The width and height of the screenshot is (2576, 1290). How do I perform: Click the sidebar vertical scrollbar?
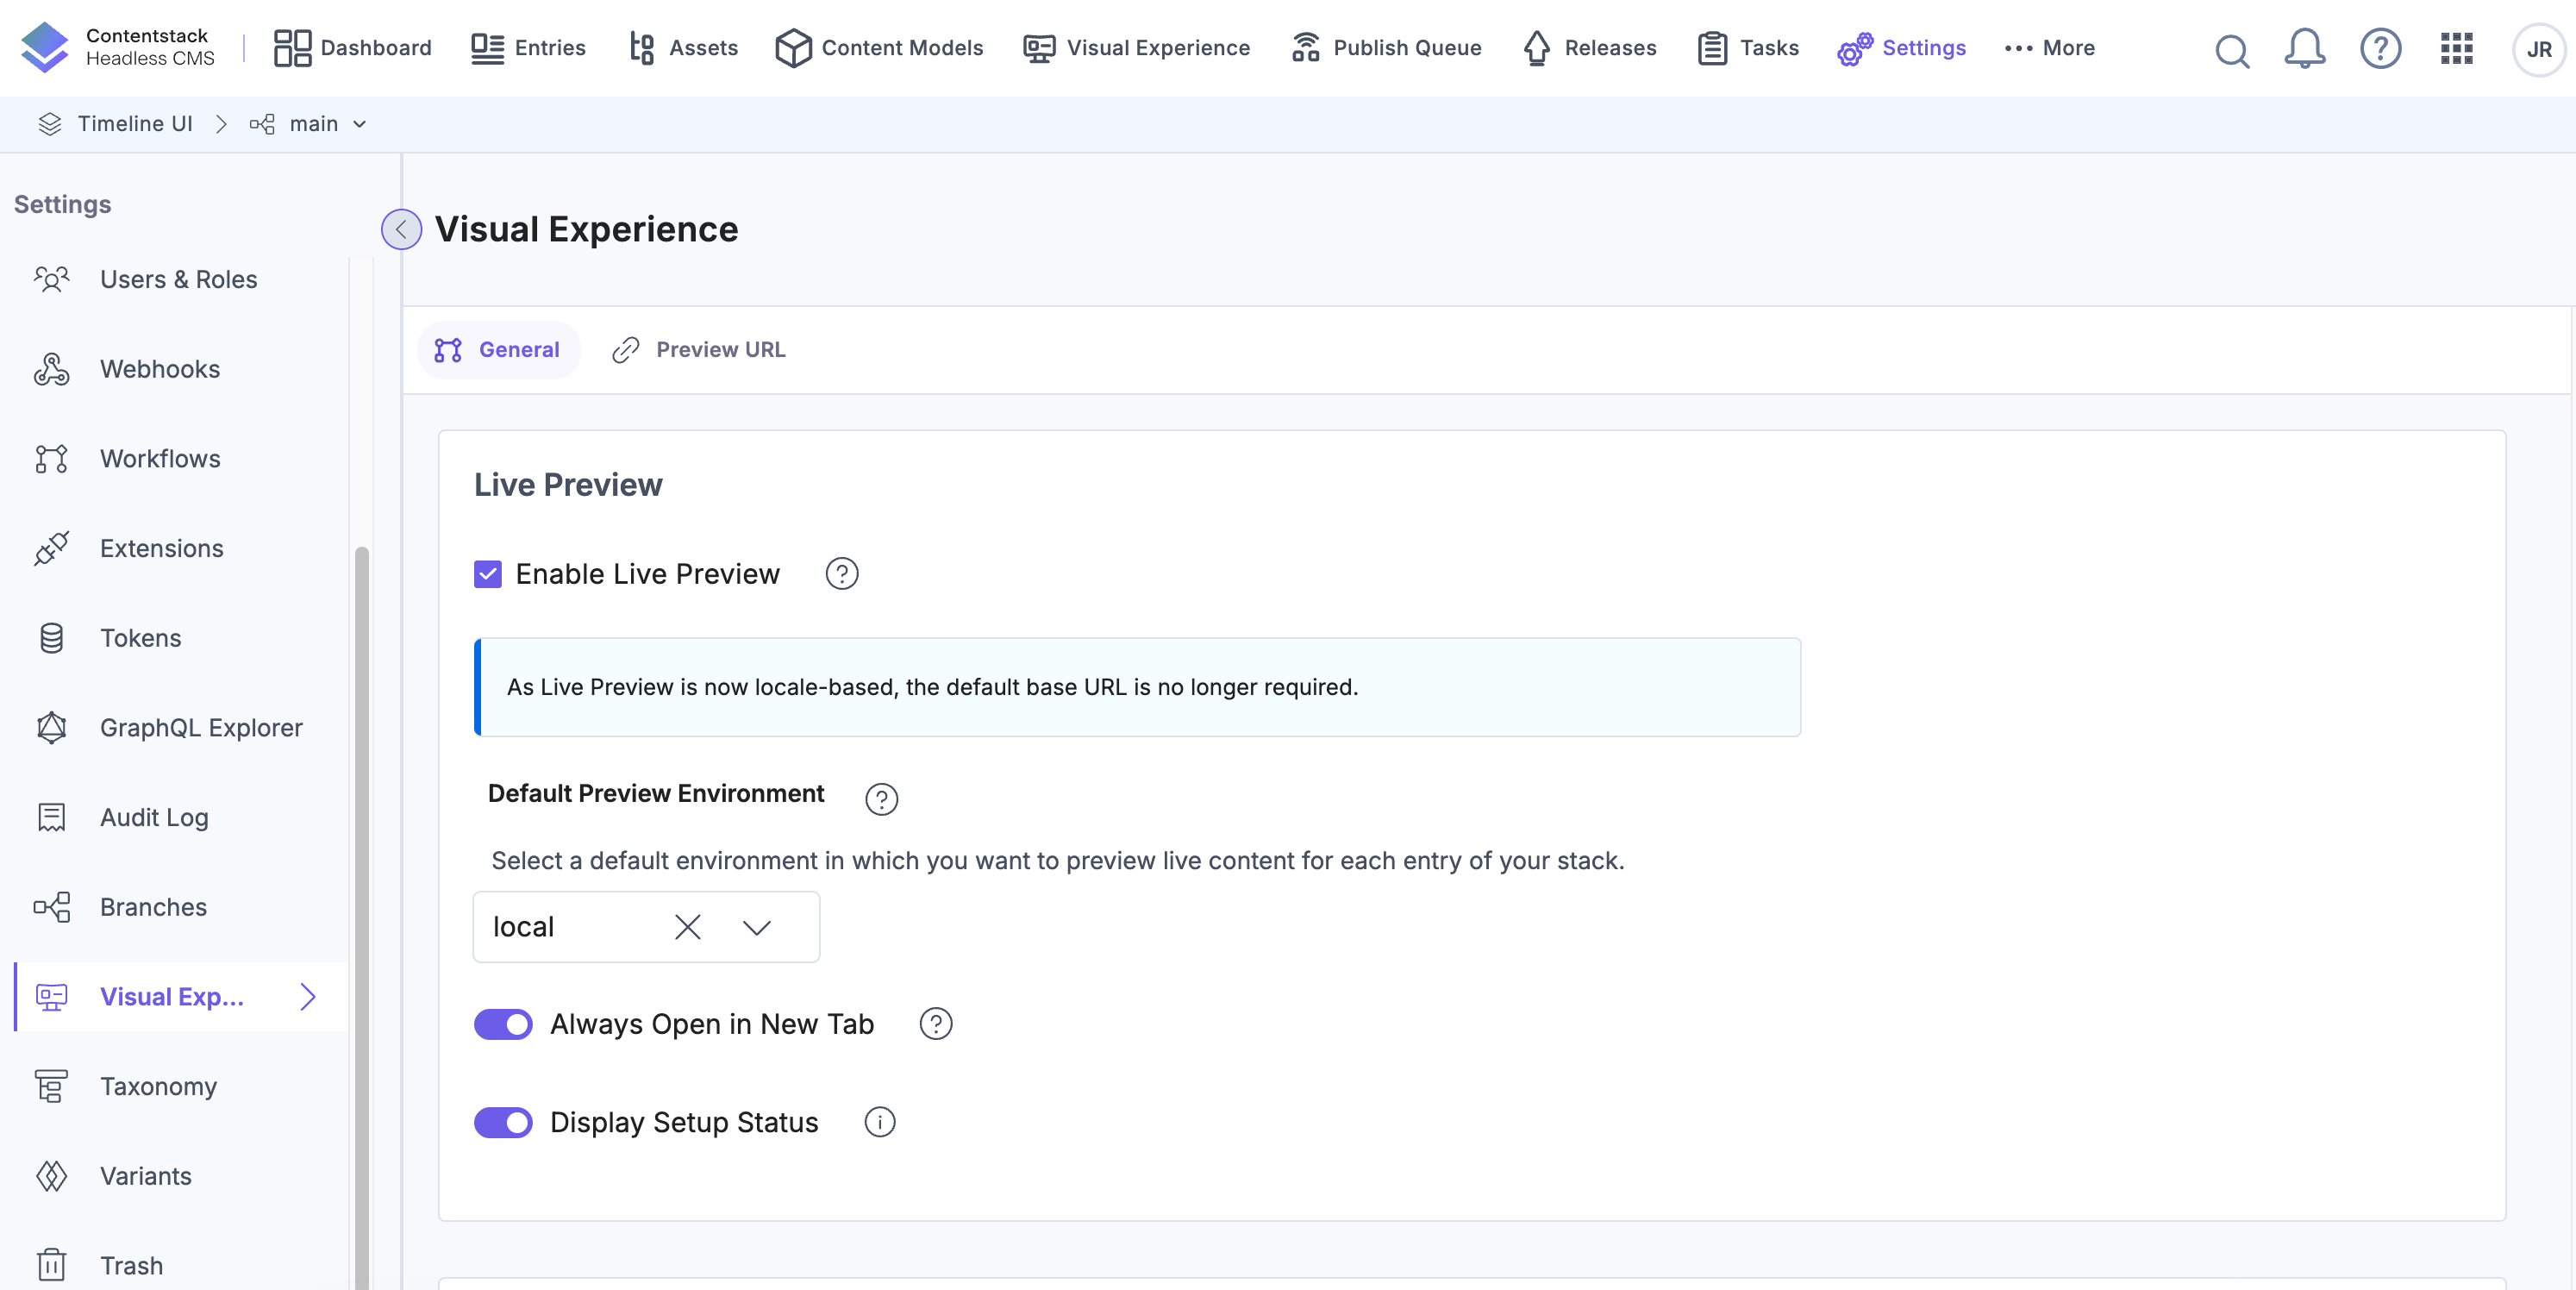click(x=362, y=900)
